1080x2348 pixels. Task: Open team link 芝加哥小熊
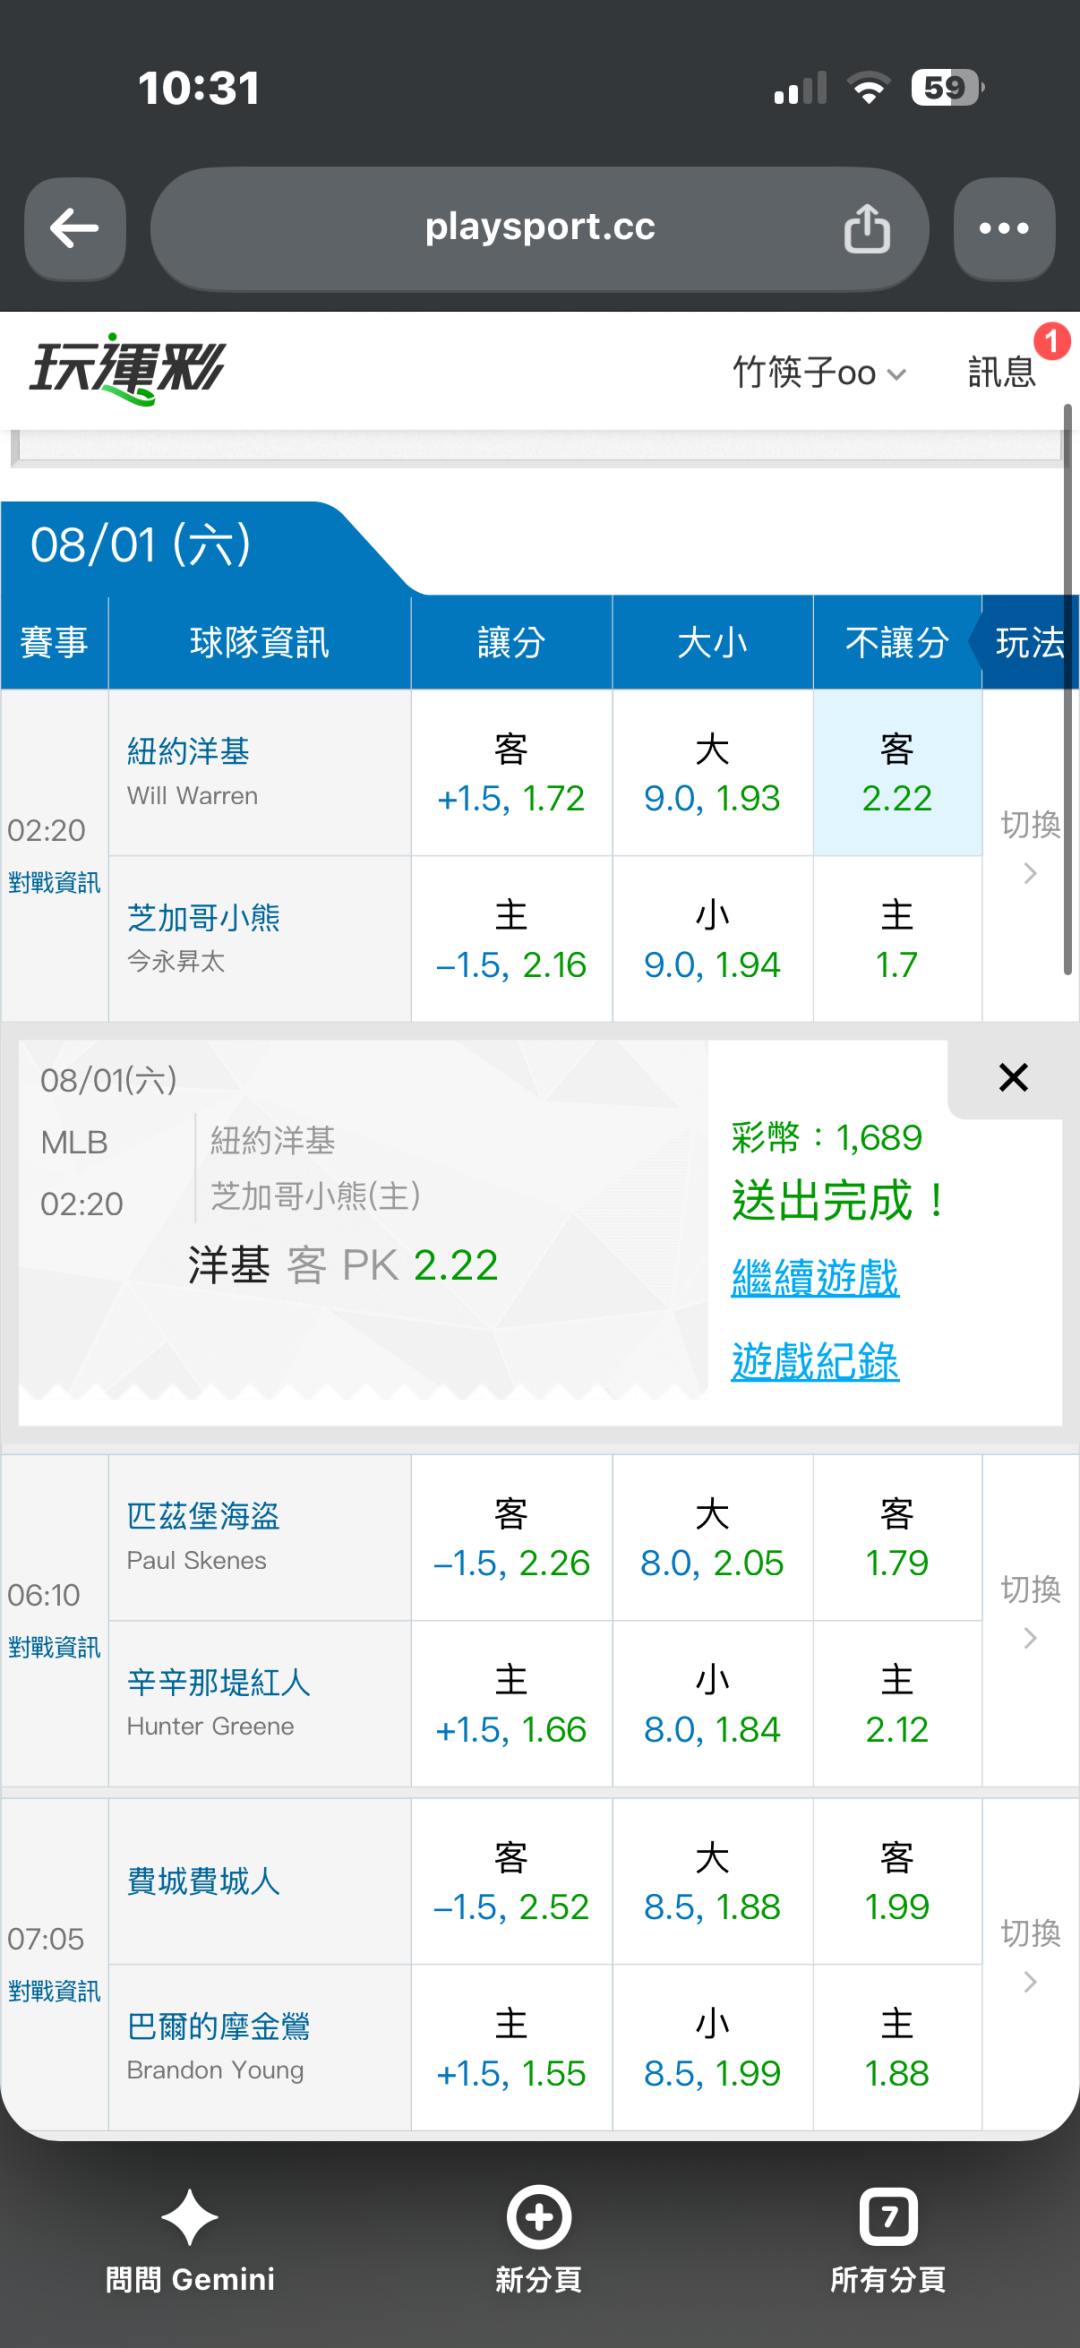click(203, 917)
